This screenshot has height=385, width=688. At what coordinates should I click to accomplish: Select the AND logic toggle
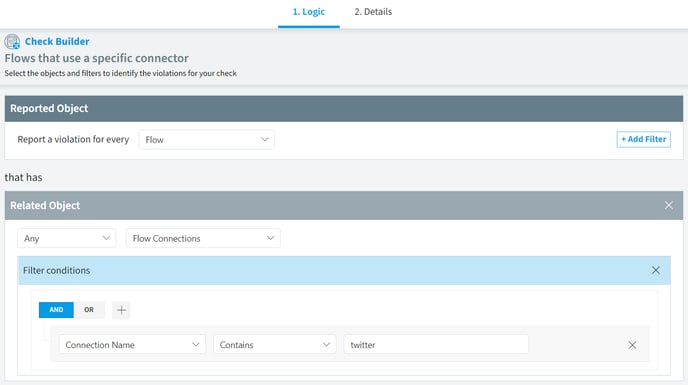click(56, 310)
